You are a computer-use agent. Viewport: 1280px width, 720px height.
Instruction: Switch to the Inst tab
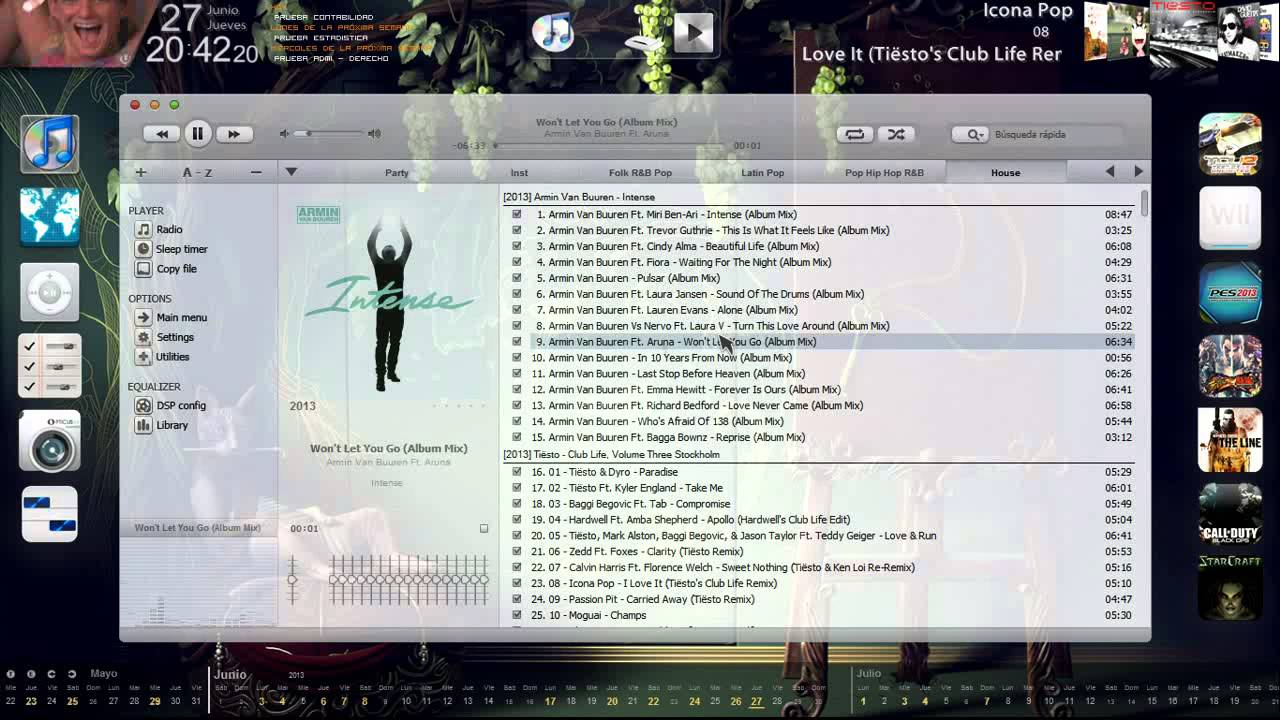pos(519,172)
